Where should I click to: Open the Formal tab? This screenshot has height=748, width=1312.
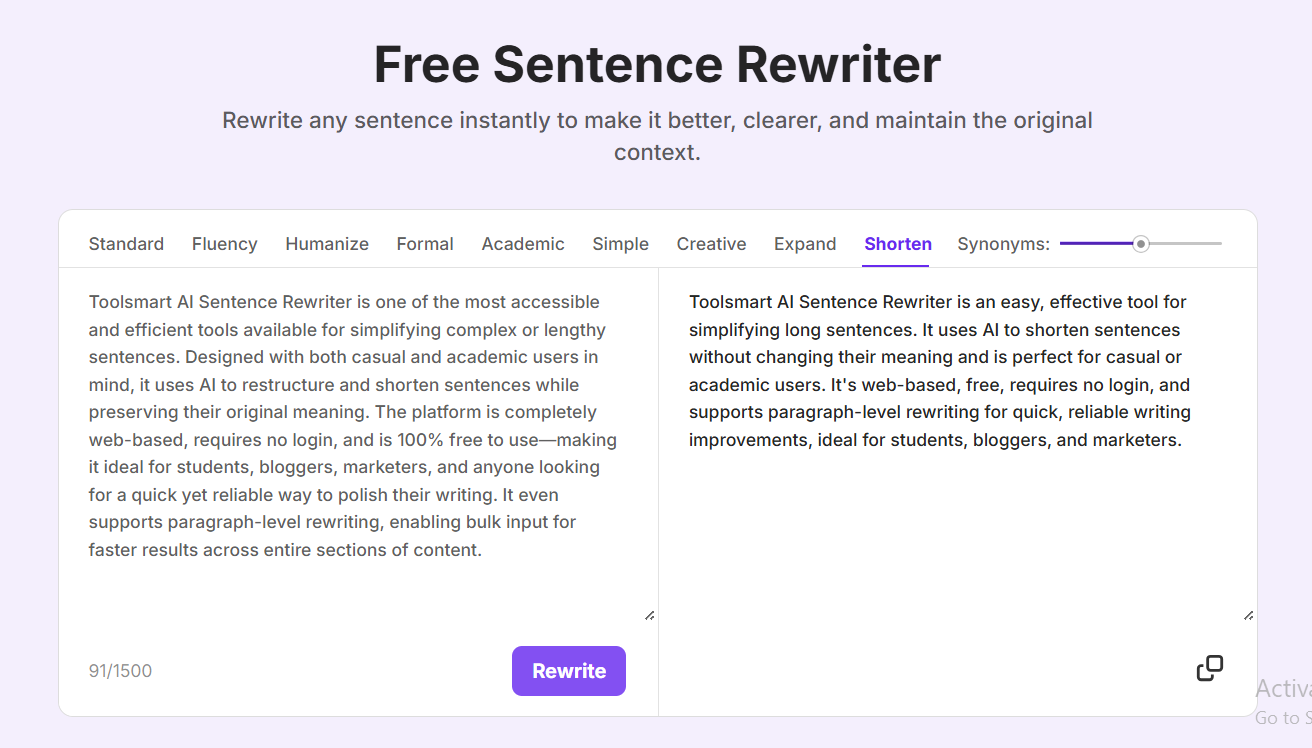(425, 244)
